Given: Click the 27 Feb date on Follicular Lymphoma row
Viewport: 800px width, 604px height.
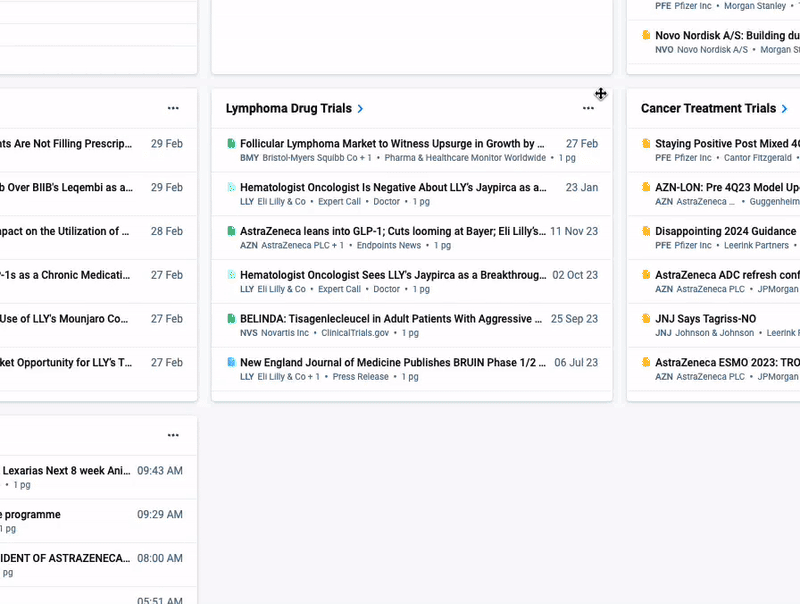Looking at the screenshot, I should 582,144.
